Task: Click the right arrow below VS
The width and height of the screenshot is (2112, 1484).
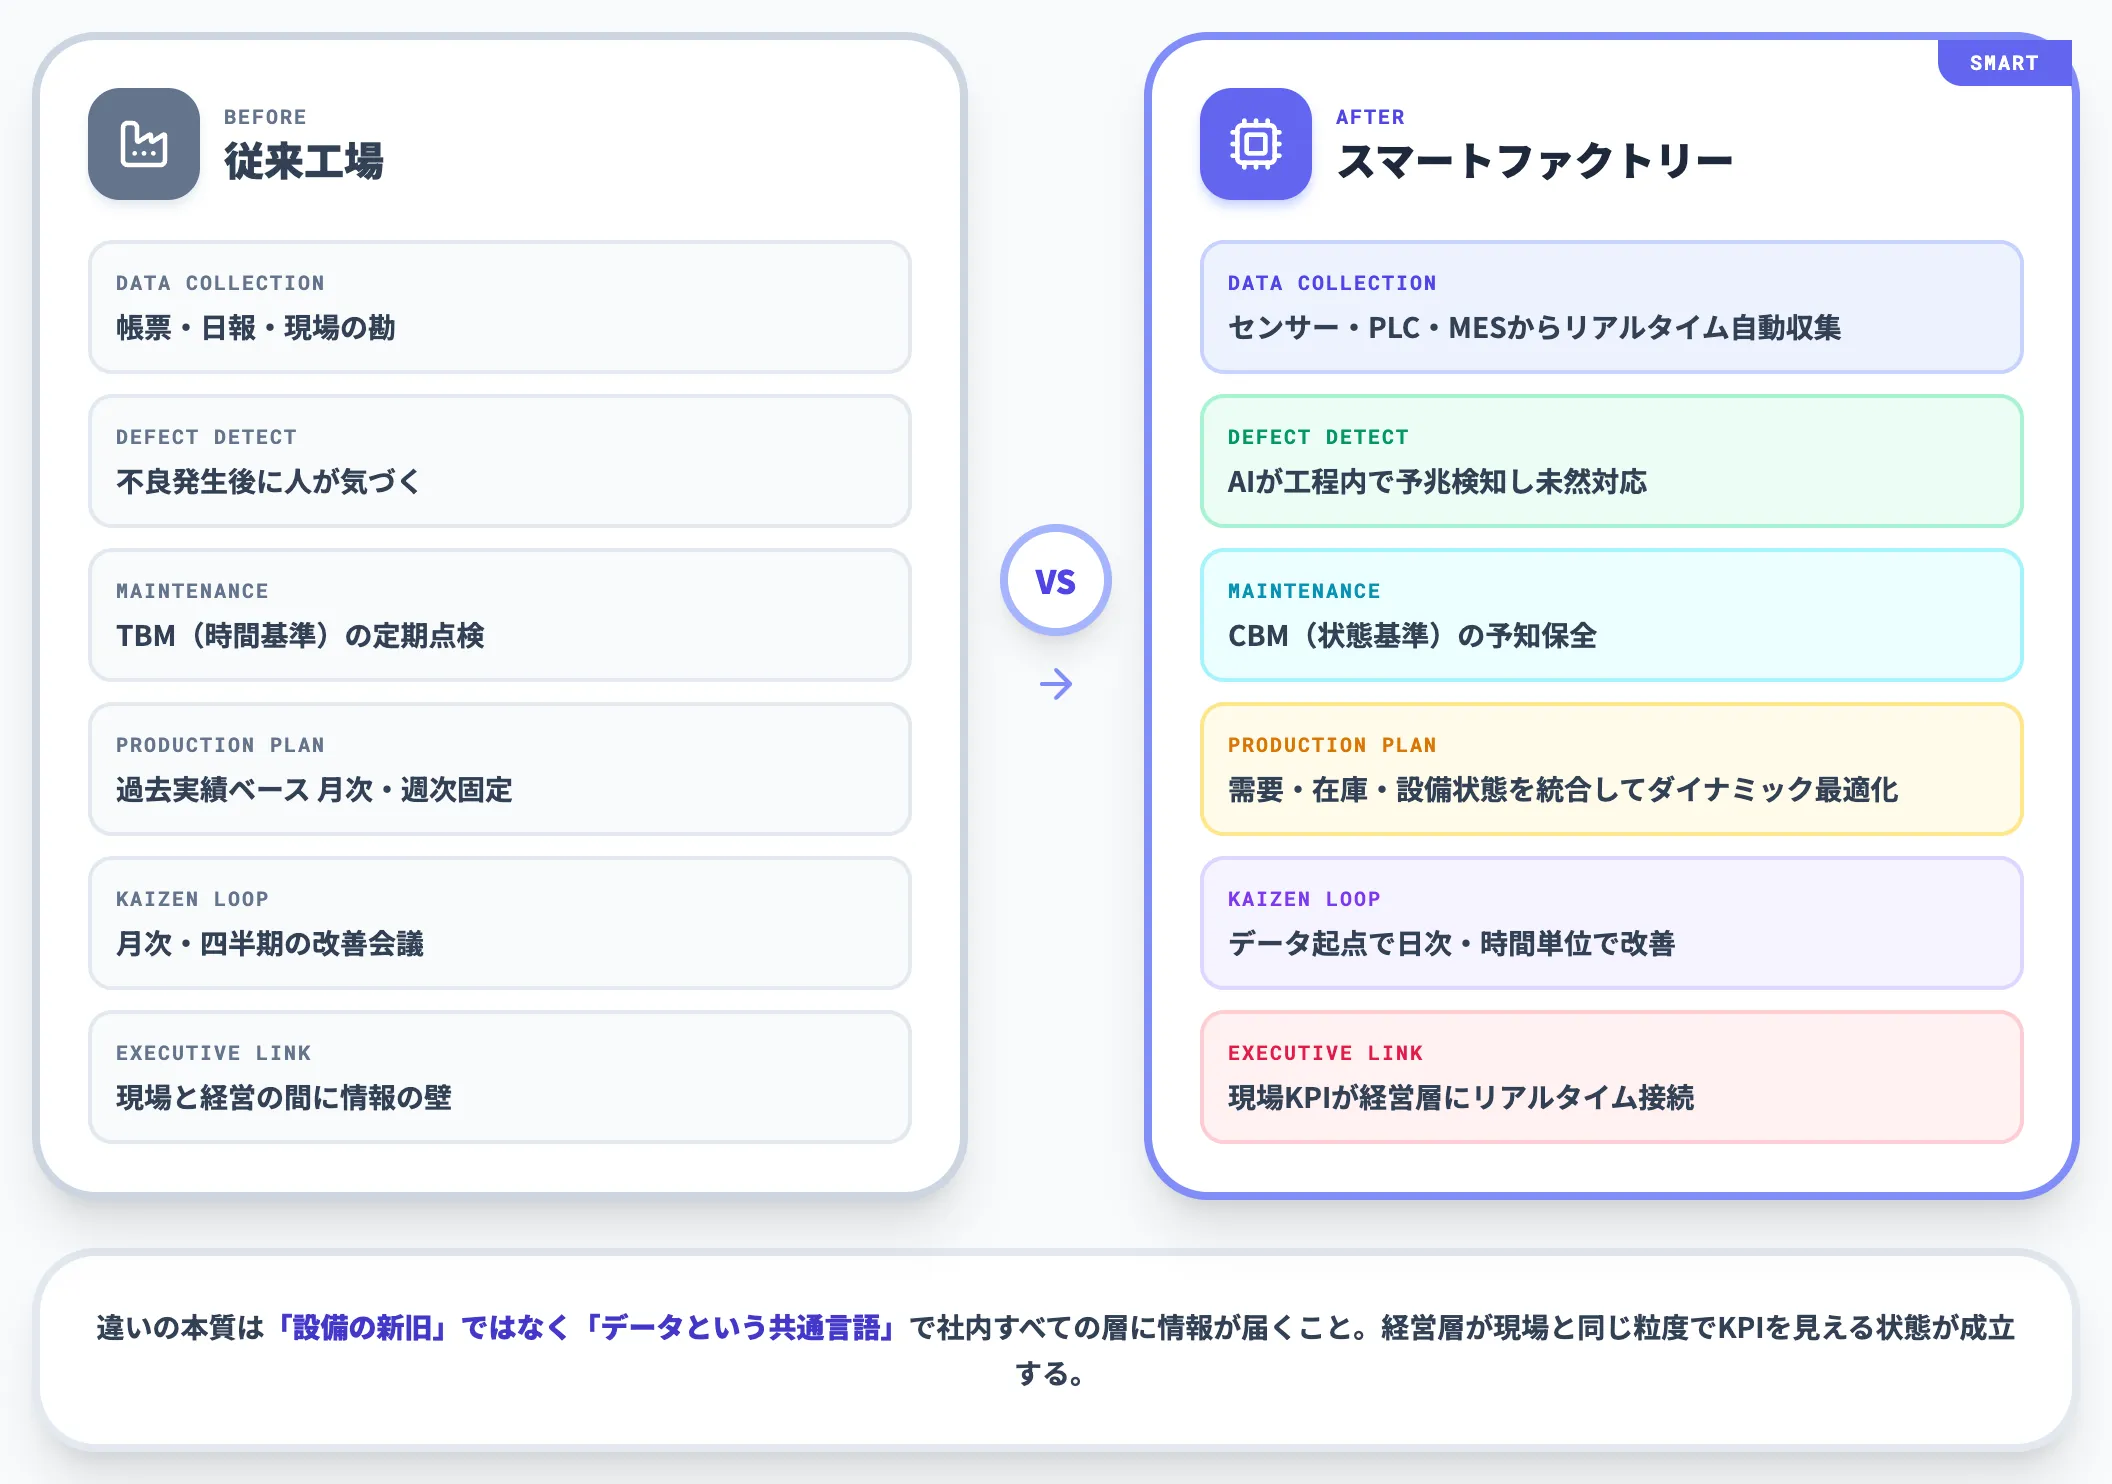Action: (1056, 684)
